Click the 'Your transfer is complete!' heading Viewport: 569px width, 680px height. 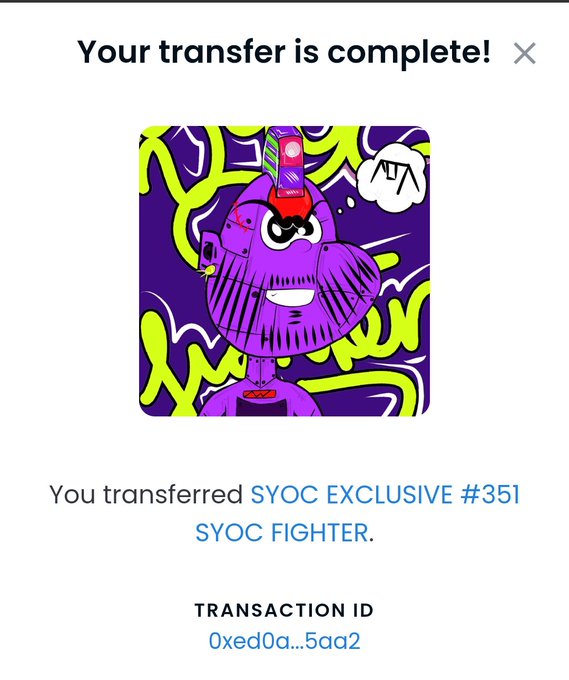click(x=284, y=52)
